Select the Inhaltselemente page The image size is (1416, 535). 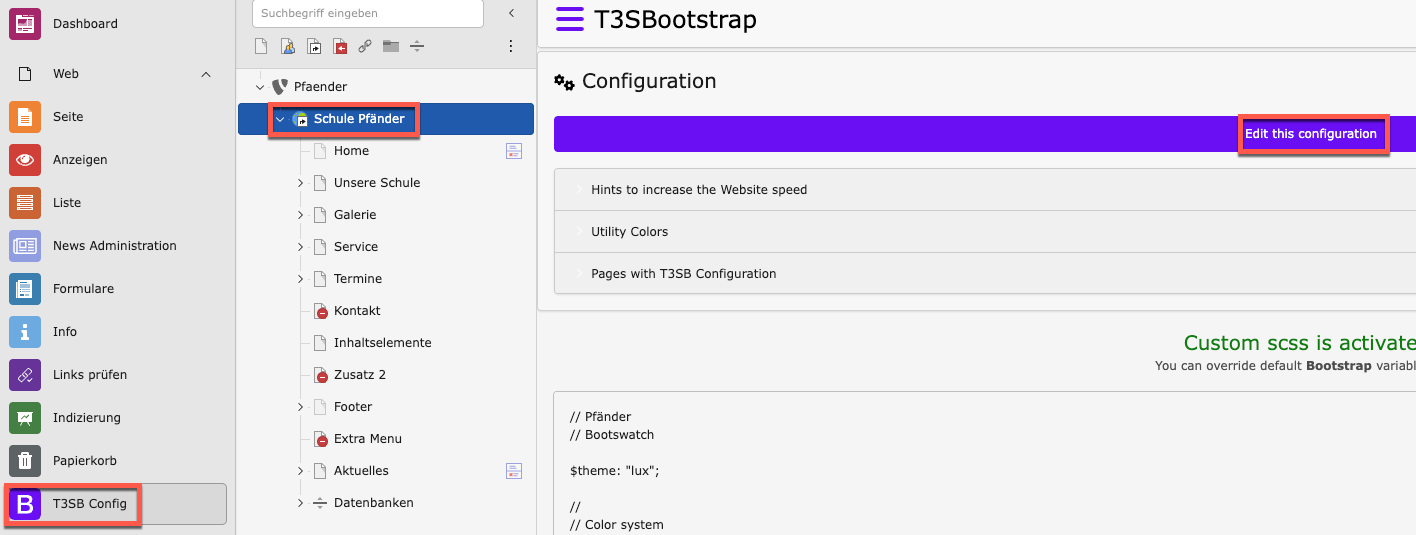click(x=383, y=343)
